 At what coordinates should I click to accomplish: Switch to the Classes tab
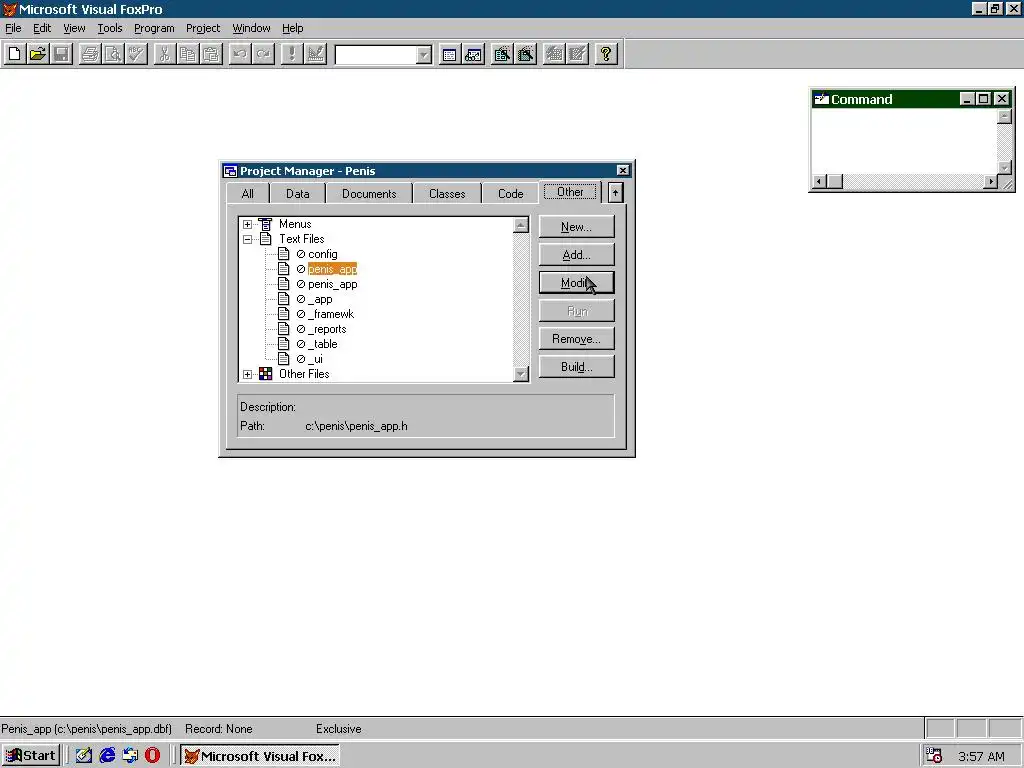pos(447,194)
